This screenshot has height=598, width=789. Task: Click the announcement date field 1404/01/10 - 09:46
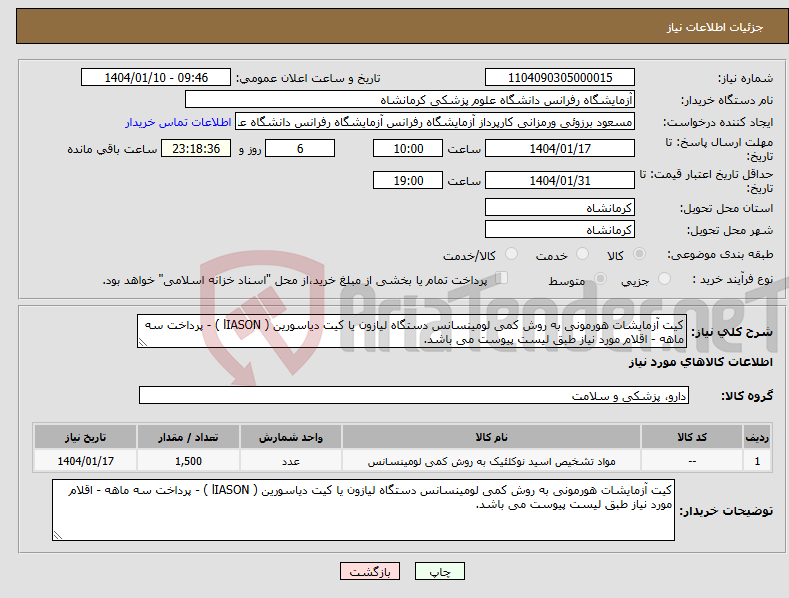pos(156,78)
